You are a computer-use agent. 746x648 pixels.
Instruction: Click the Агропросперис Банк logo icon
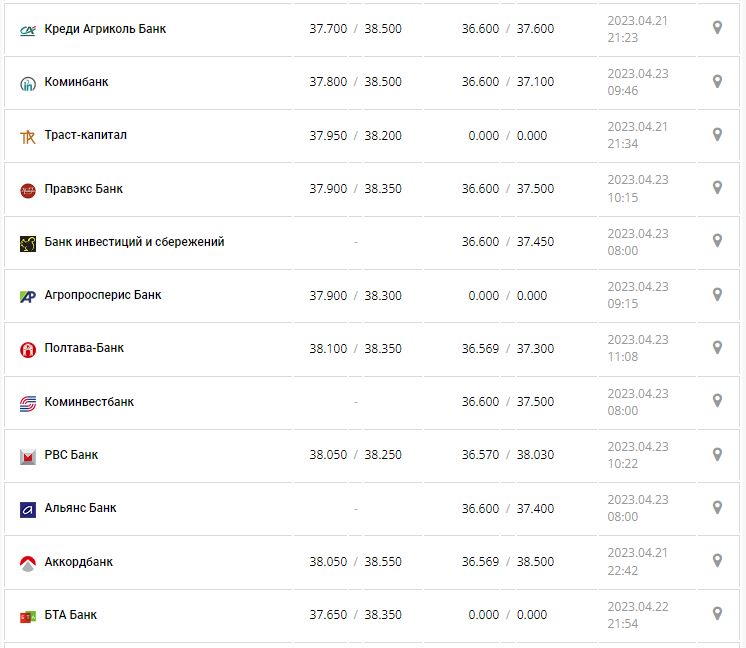(28, 296)
